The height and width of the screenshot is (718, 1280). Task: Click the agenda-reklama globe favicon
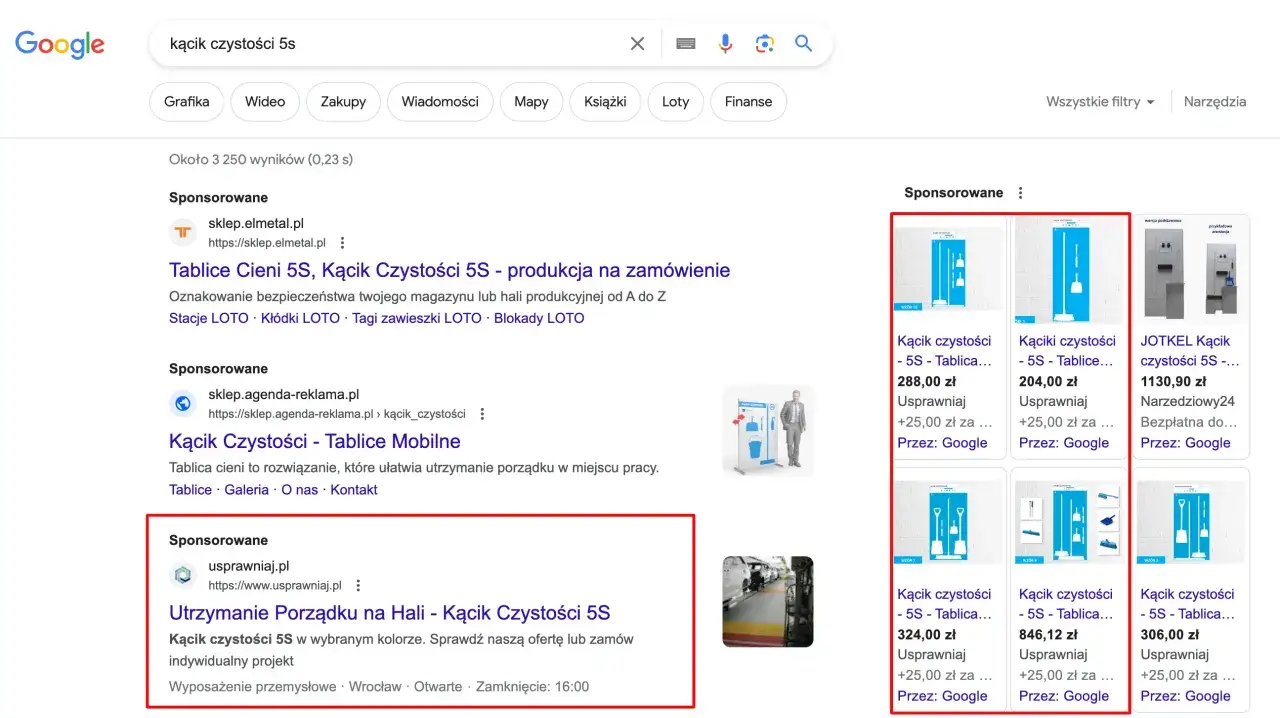pos(183,404)
